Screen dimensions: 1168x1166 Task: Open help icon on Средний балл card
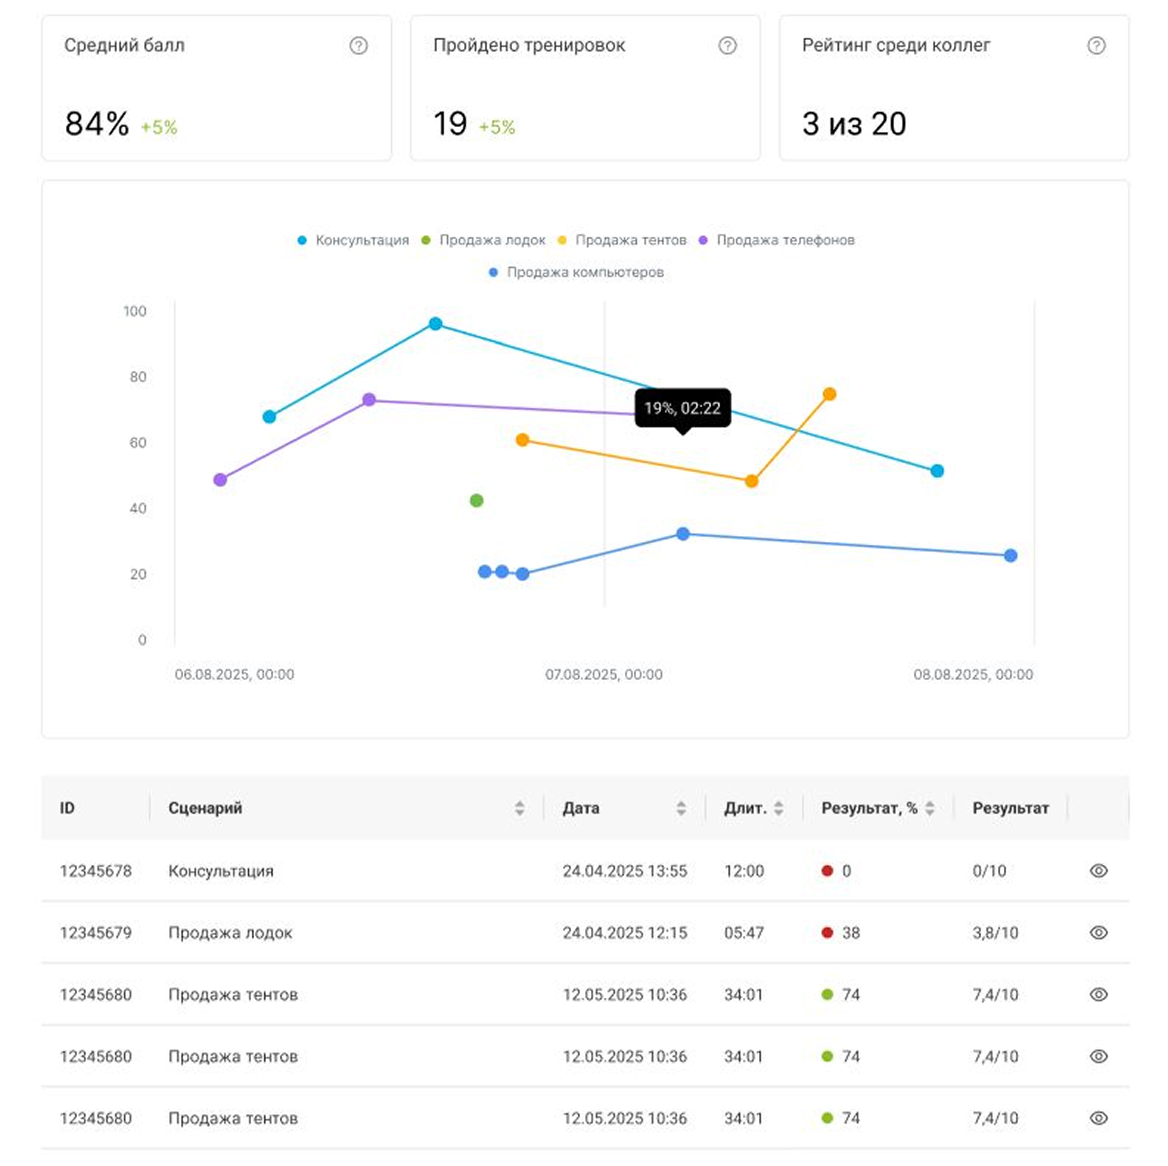(358, 45)
